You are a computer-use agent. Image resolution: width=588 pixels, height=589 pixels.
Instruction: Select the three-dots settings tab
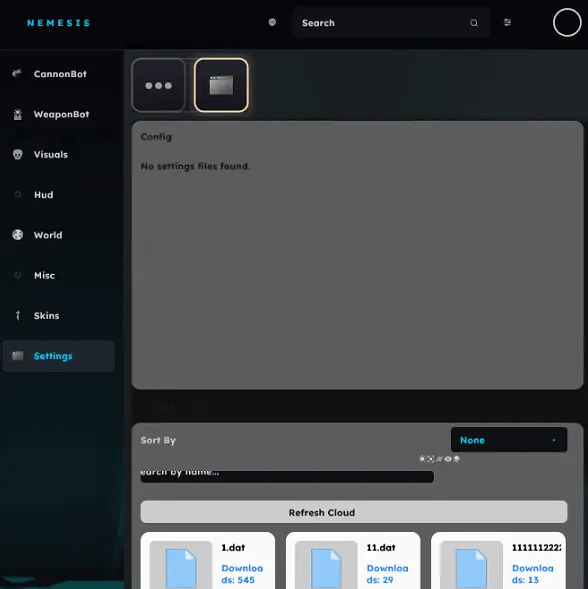159,85
